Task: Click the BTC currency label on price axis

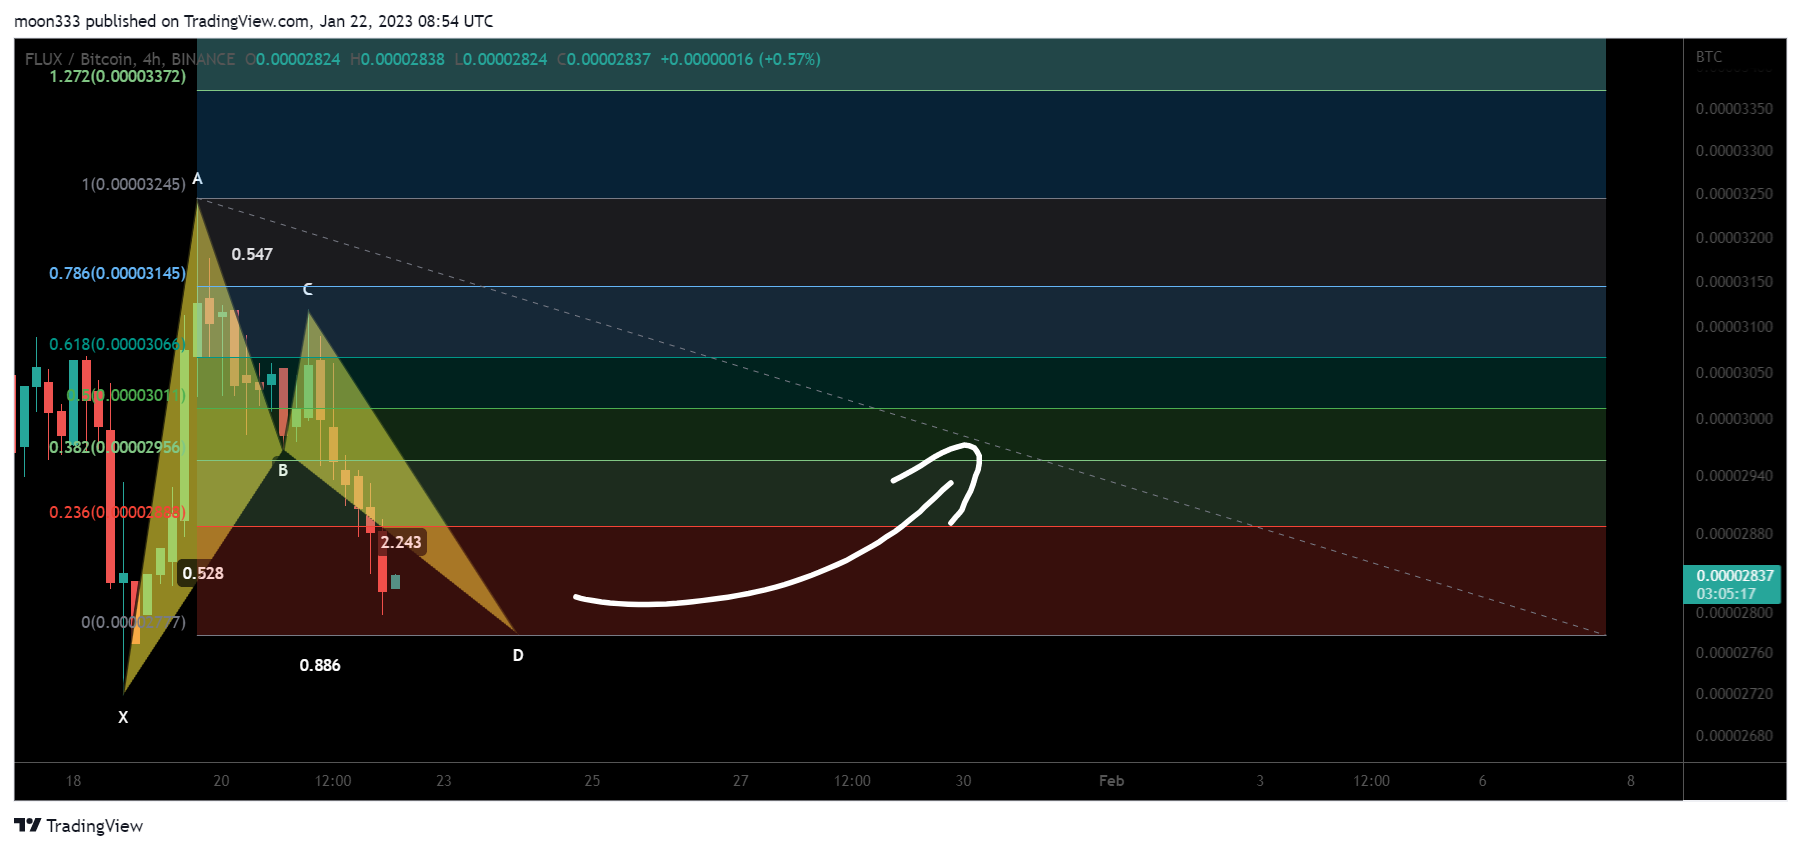Action: coord(1709,57)
